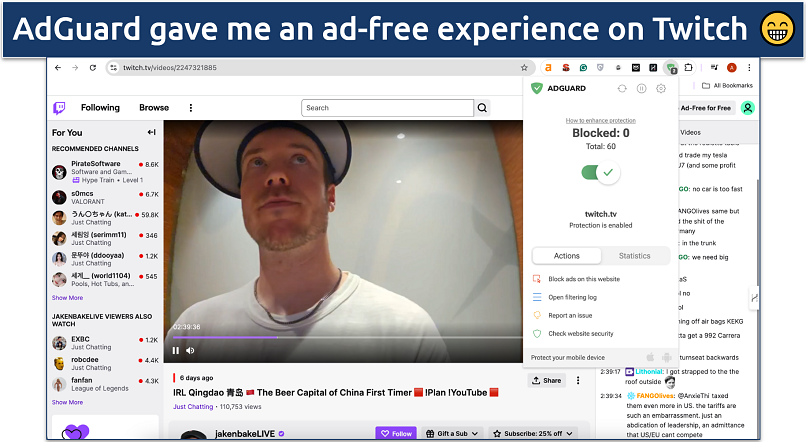Click the search magnifier button
This screenshot has width=806, height=442.
pyautogui.click(x=482, y=108)
